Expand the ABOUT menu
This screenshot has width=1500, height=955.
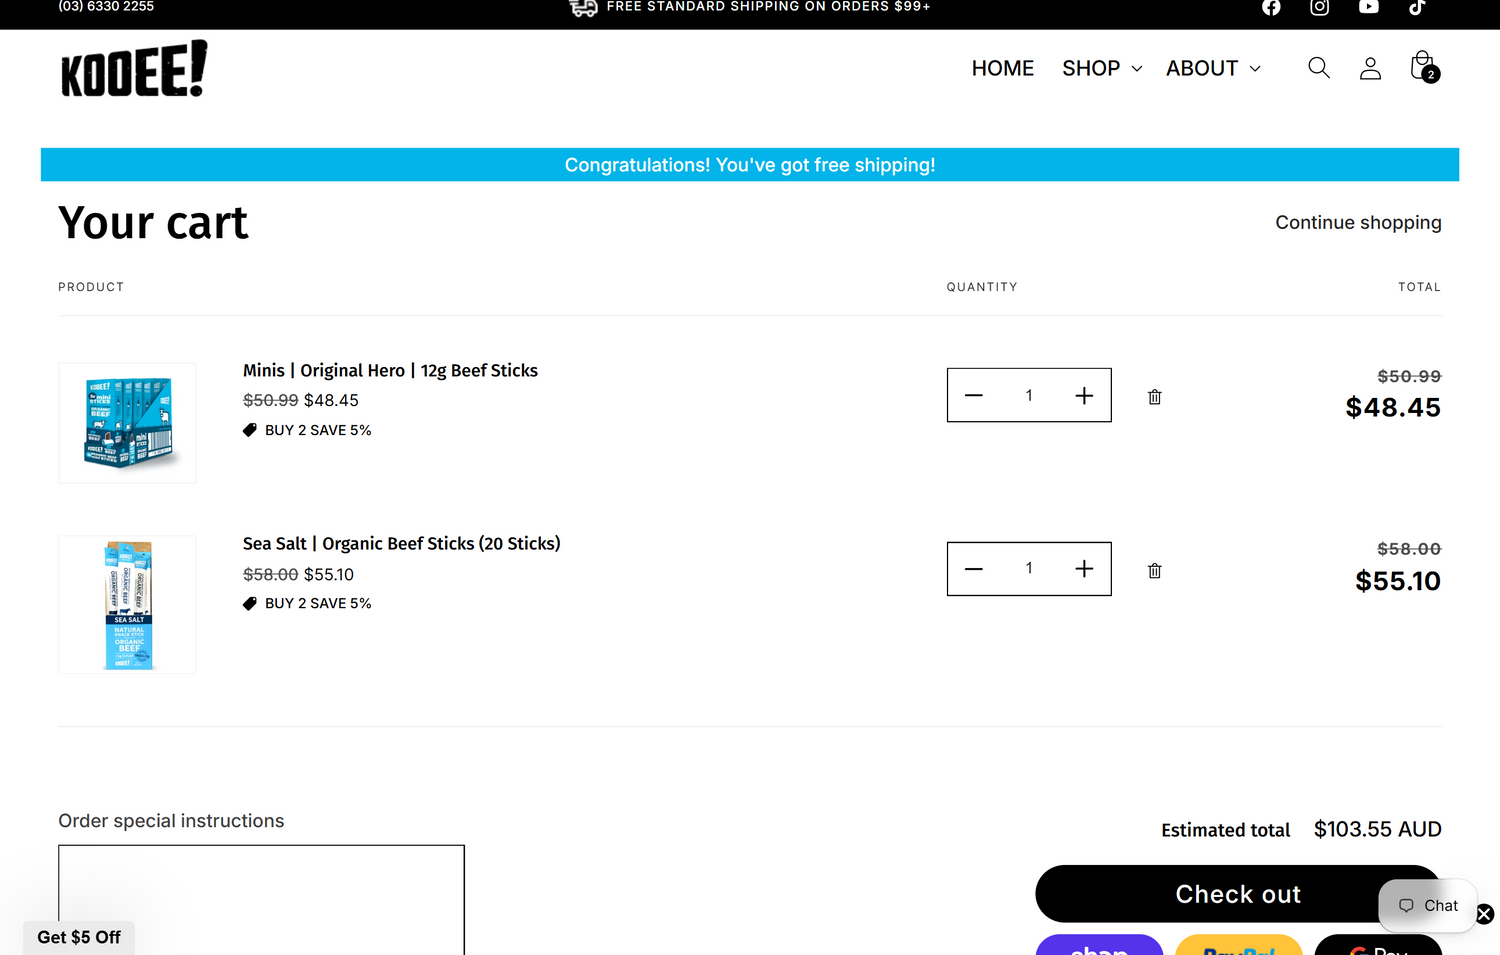pos(1213,68)
